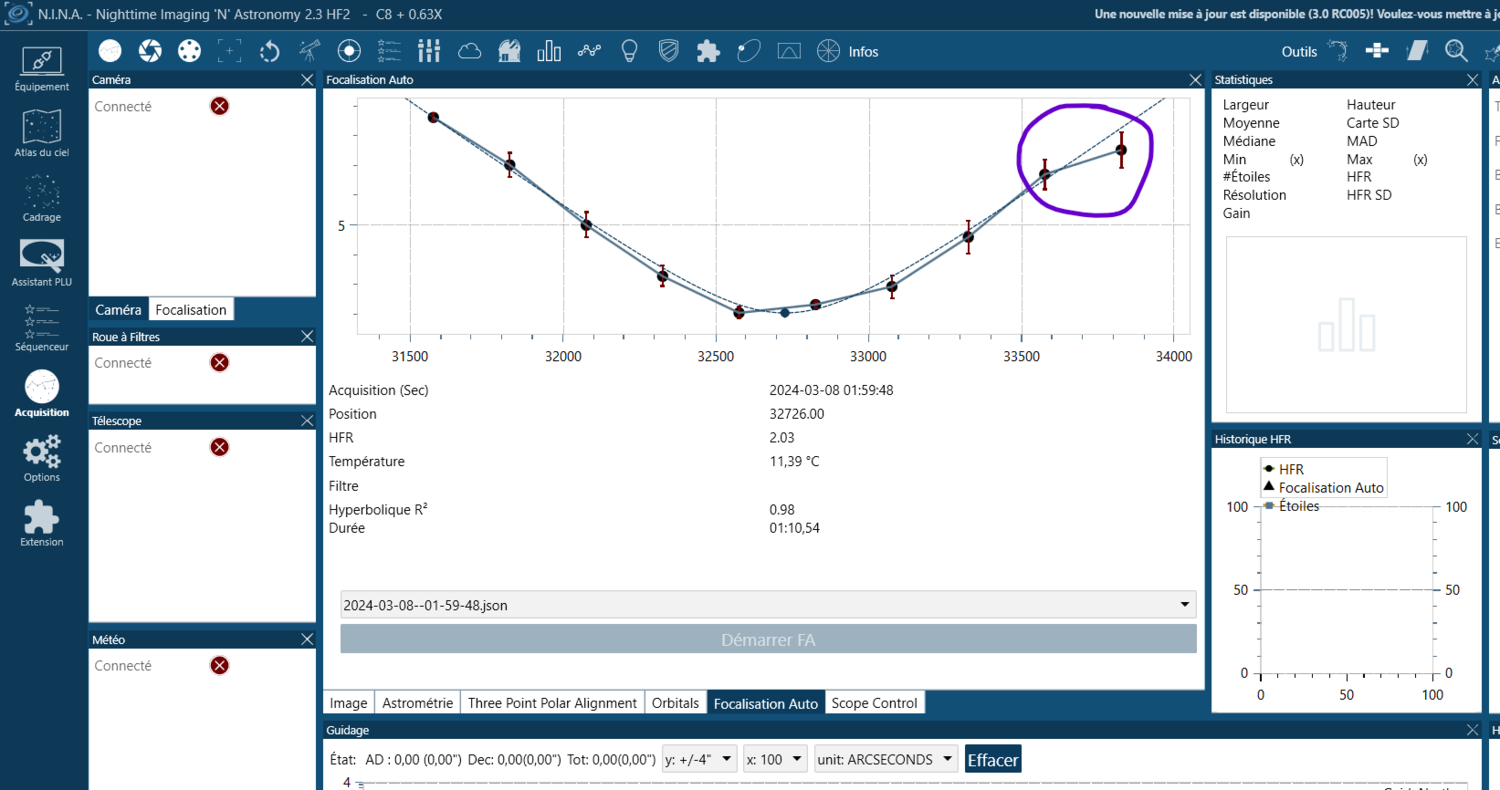1500x790 pixels.
Task: Toggle the filter wheel panel icon
Action: pyautogui.click(x=190, y=51)
